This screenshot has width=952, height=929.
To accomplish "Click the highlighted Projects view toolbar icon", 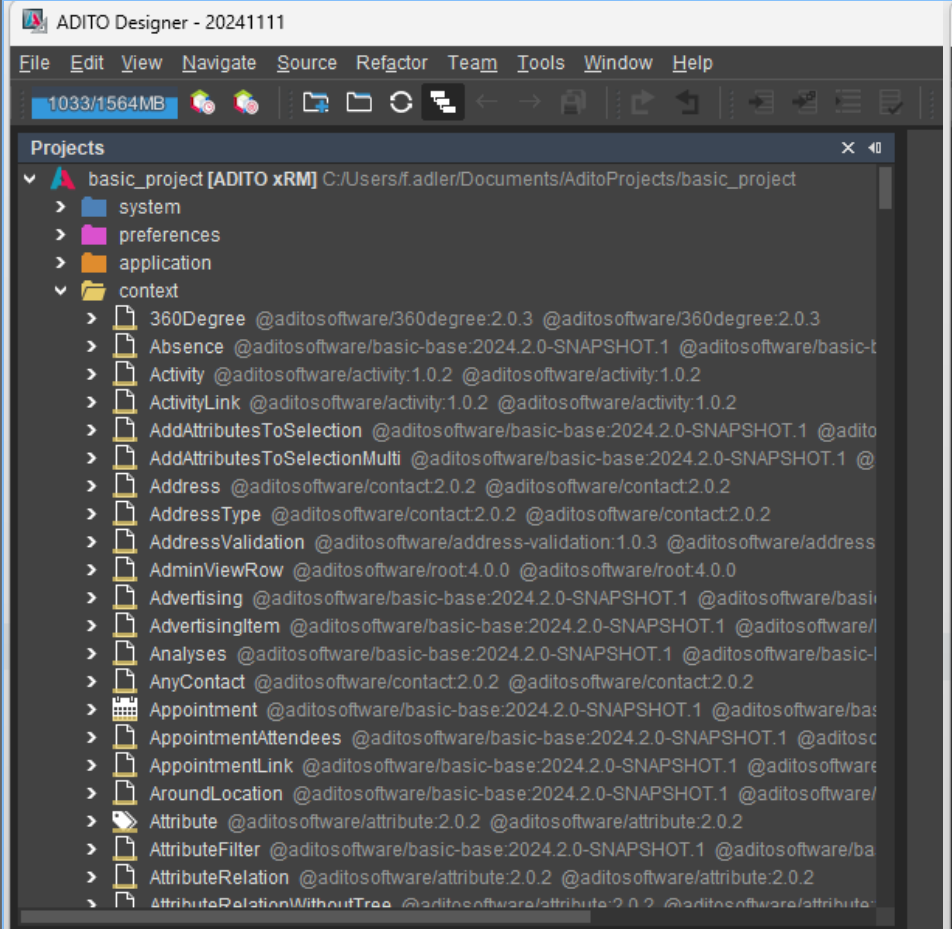I will (x=441, y=102).
